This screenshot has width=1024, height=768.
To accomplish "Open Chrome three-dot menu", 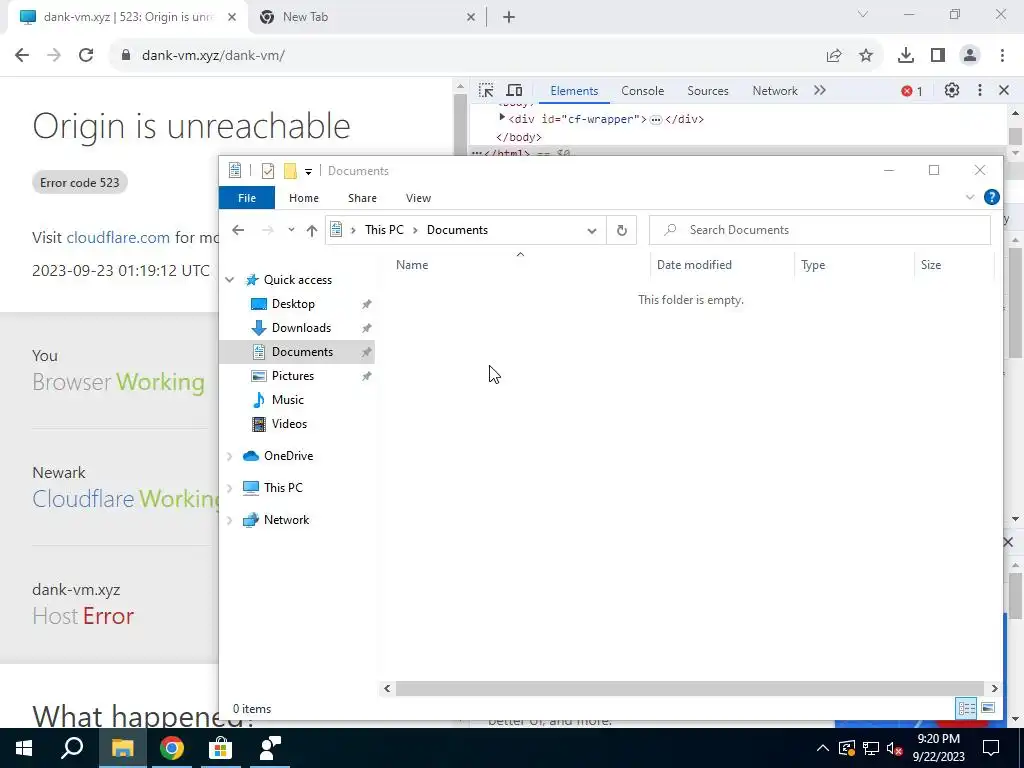I will [1002, 56].
